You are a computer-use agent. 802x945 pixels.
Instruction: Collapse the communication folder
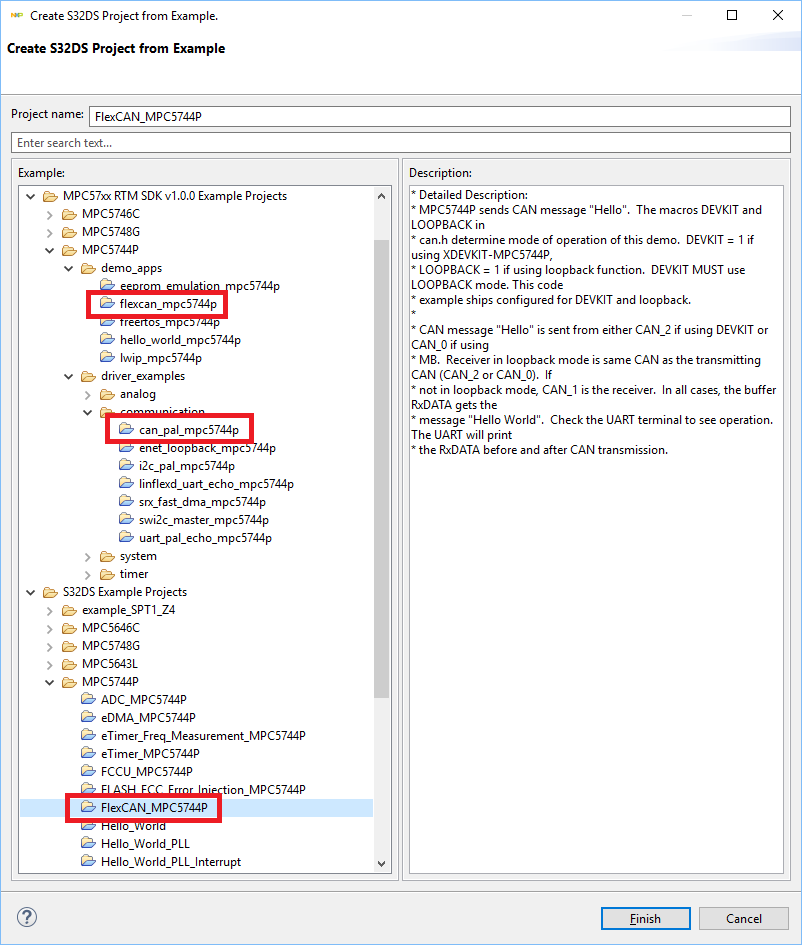tap(87, 413)
